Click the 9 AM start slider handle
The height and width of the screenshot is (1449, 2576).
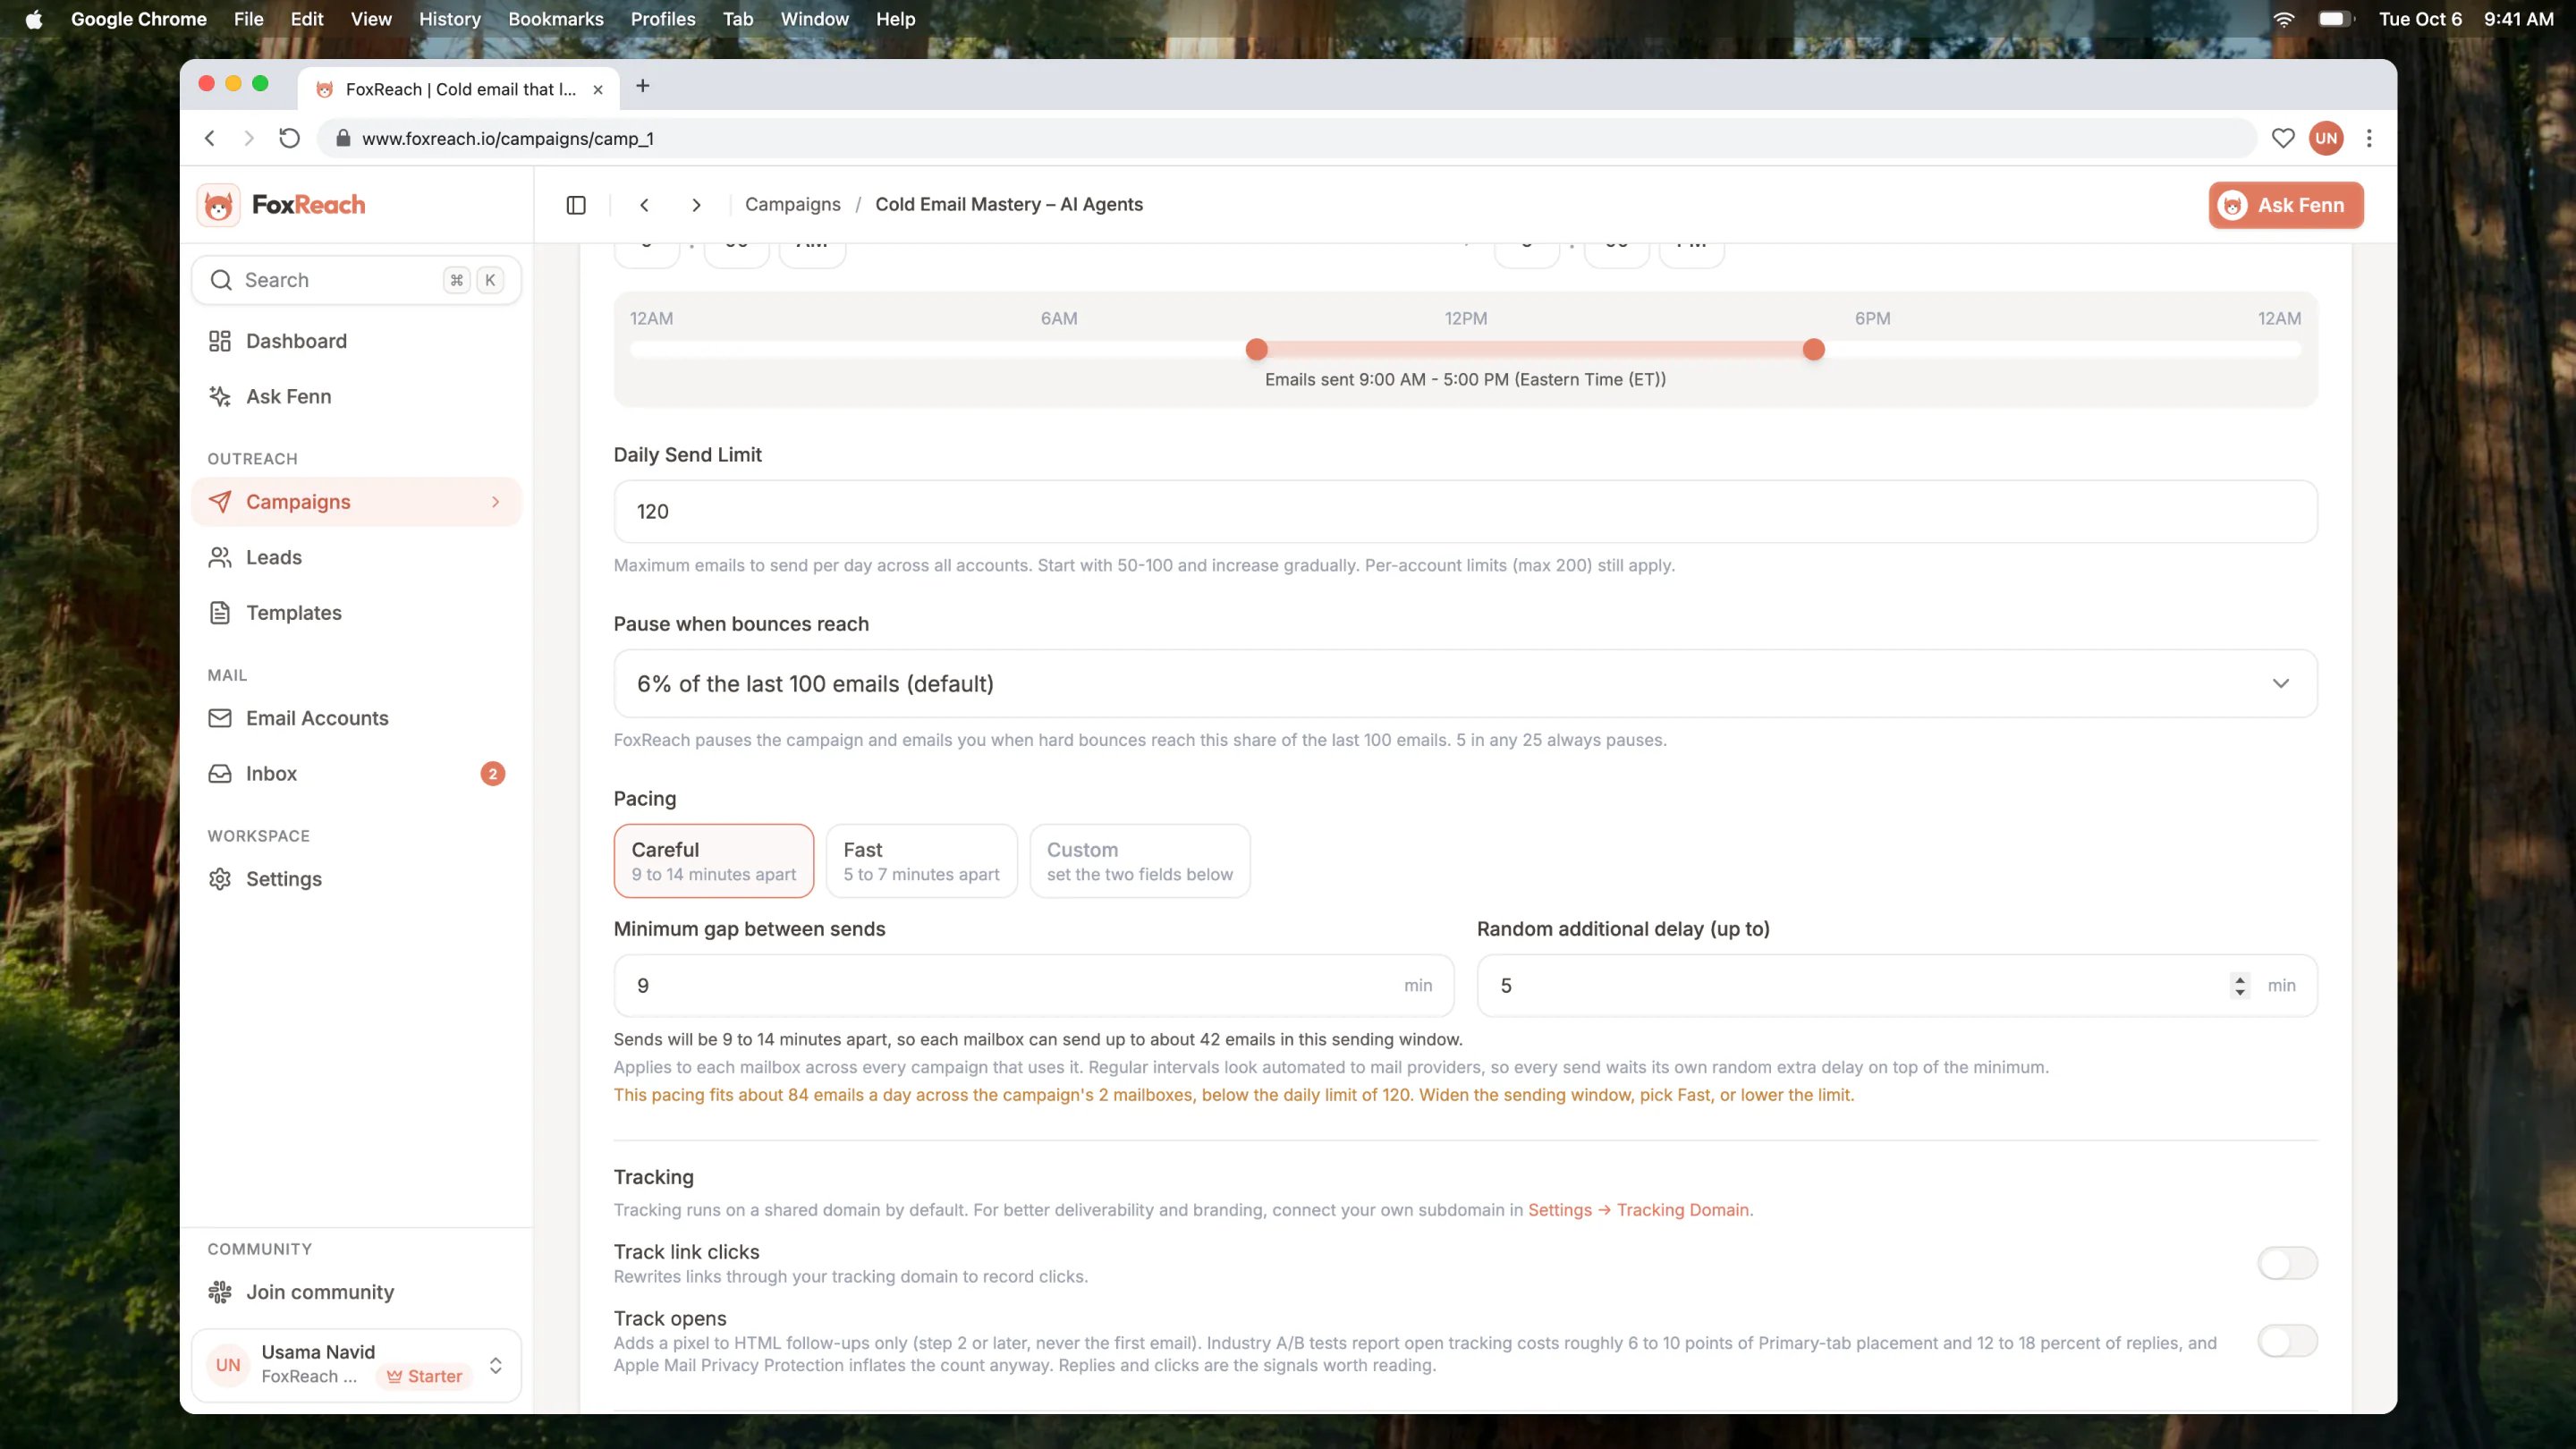pyautogui.click(x=1257, y=349)
